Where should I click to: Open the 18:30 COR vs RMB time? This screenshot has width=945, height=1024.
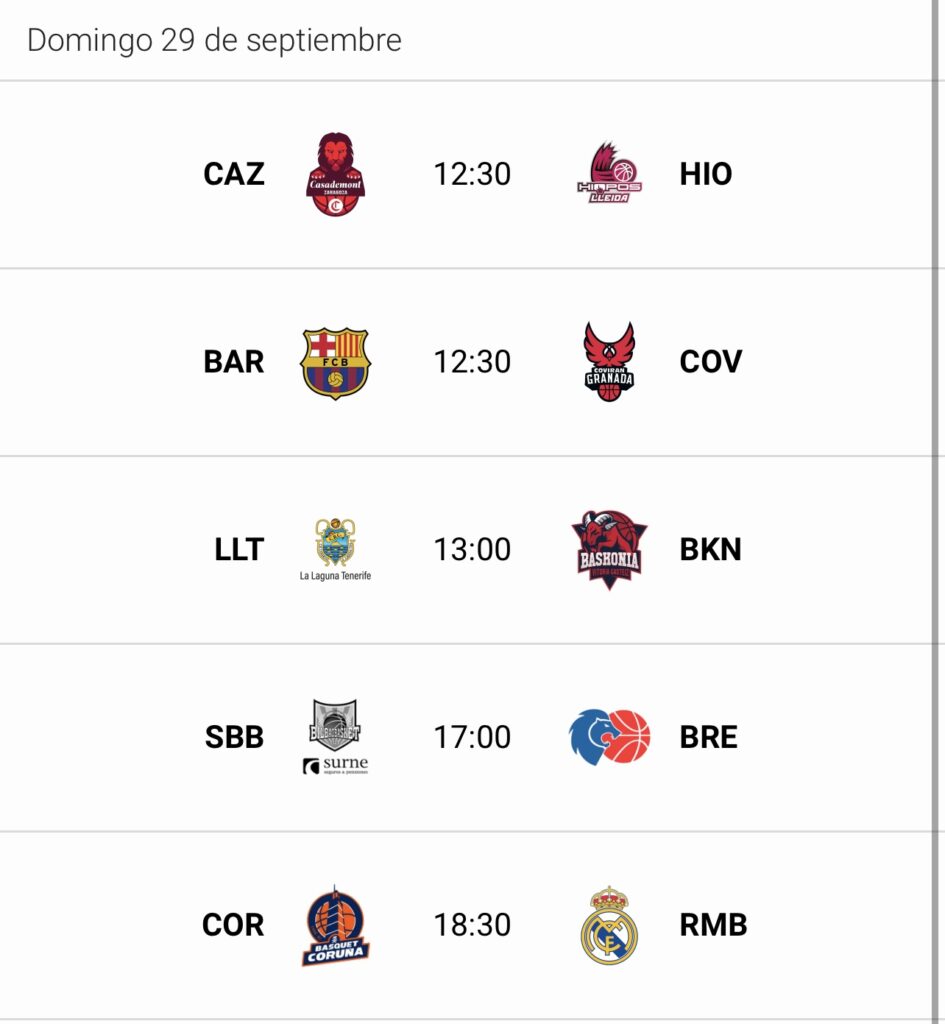[472, 925]
